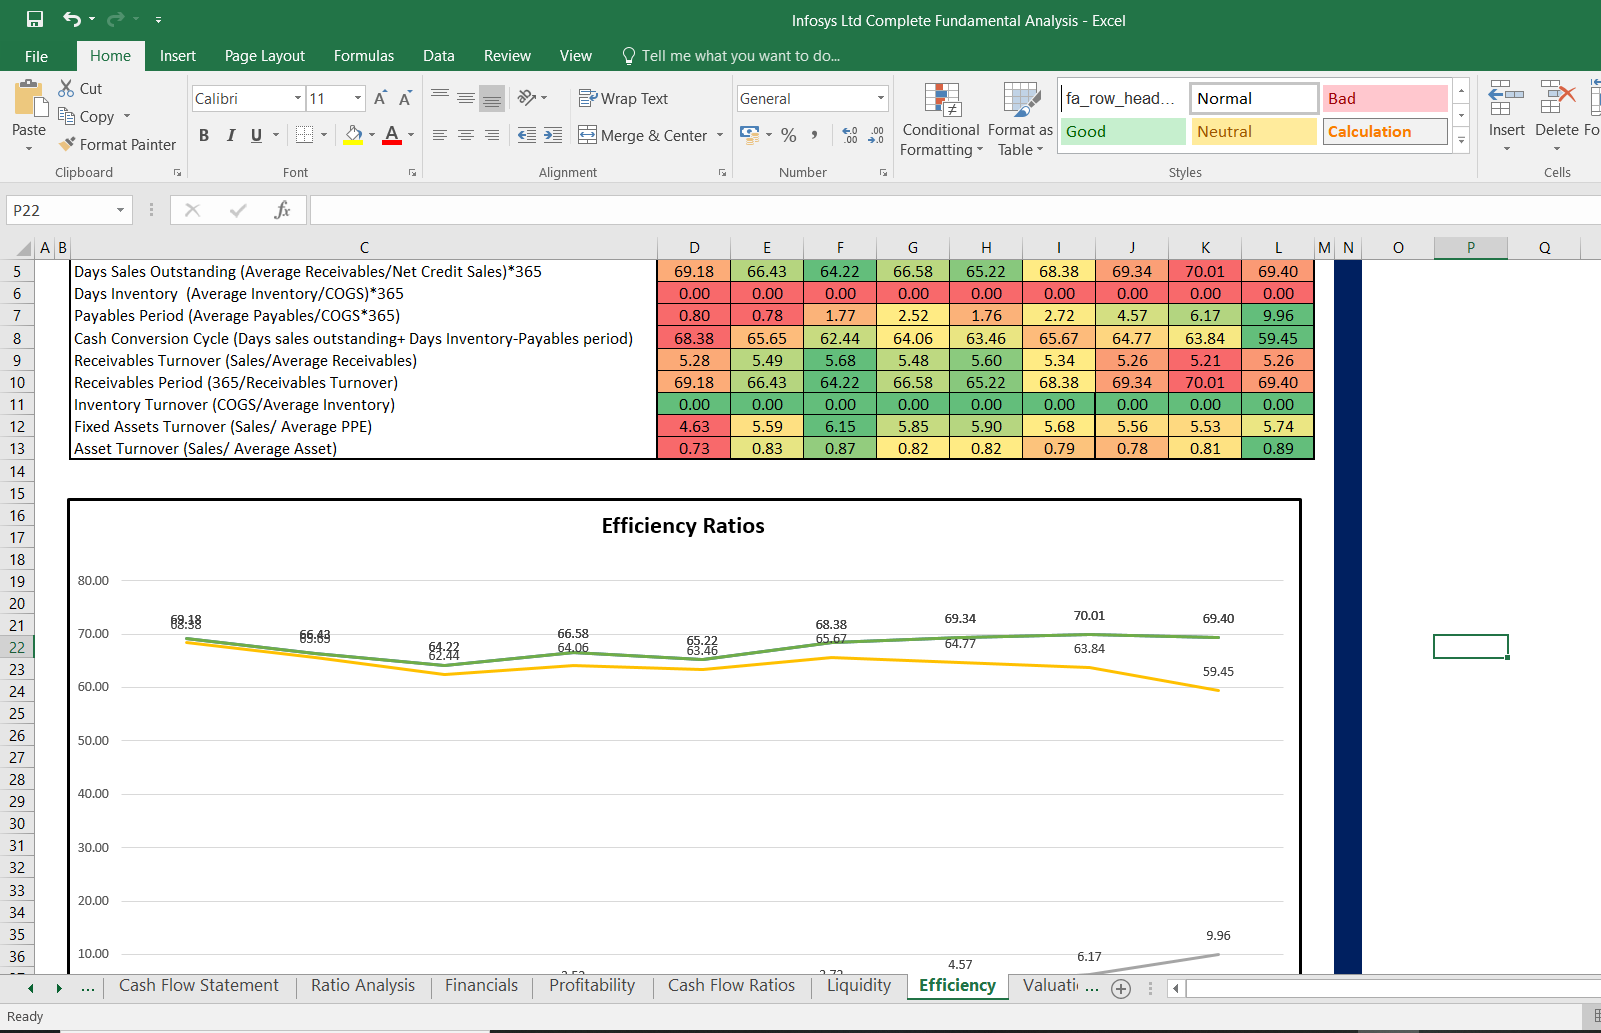Image resolution: width=1601 pixels, height=1033 pixels.
Task: Toggle Underline formatting
Action: [257, 135]
